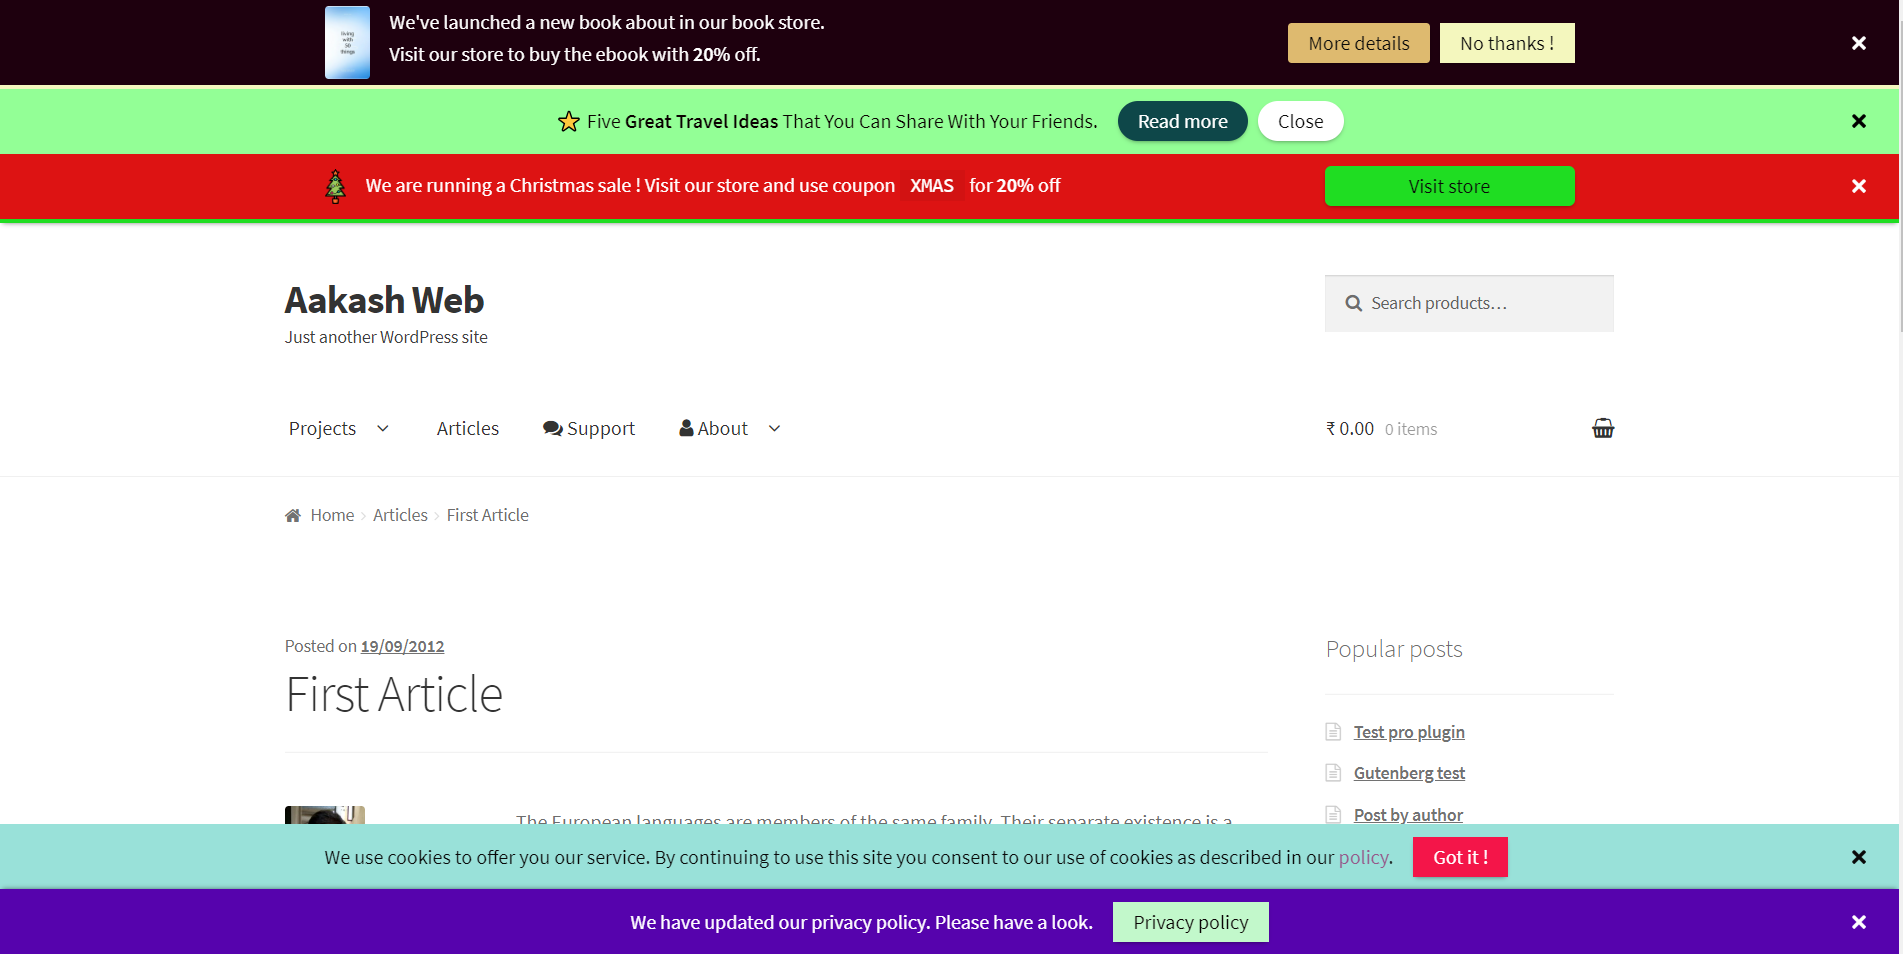Dismiss the purple privacy policy bar X
Viewport: 1903px width, 954px height.
coord(1858,922)
